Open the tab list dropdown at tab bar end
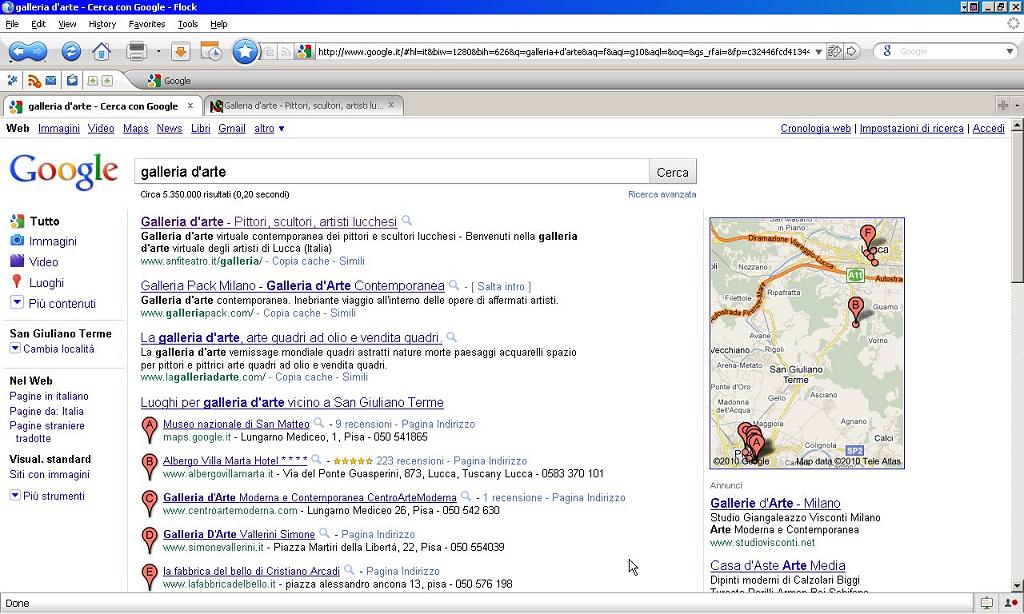Image resolution: width=1024 pixels, height=614 pixels. click(1017, 105)
